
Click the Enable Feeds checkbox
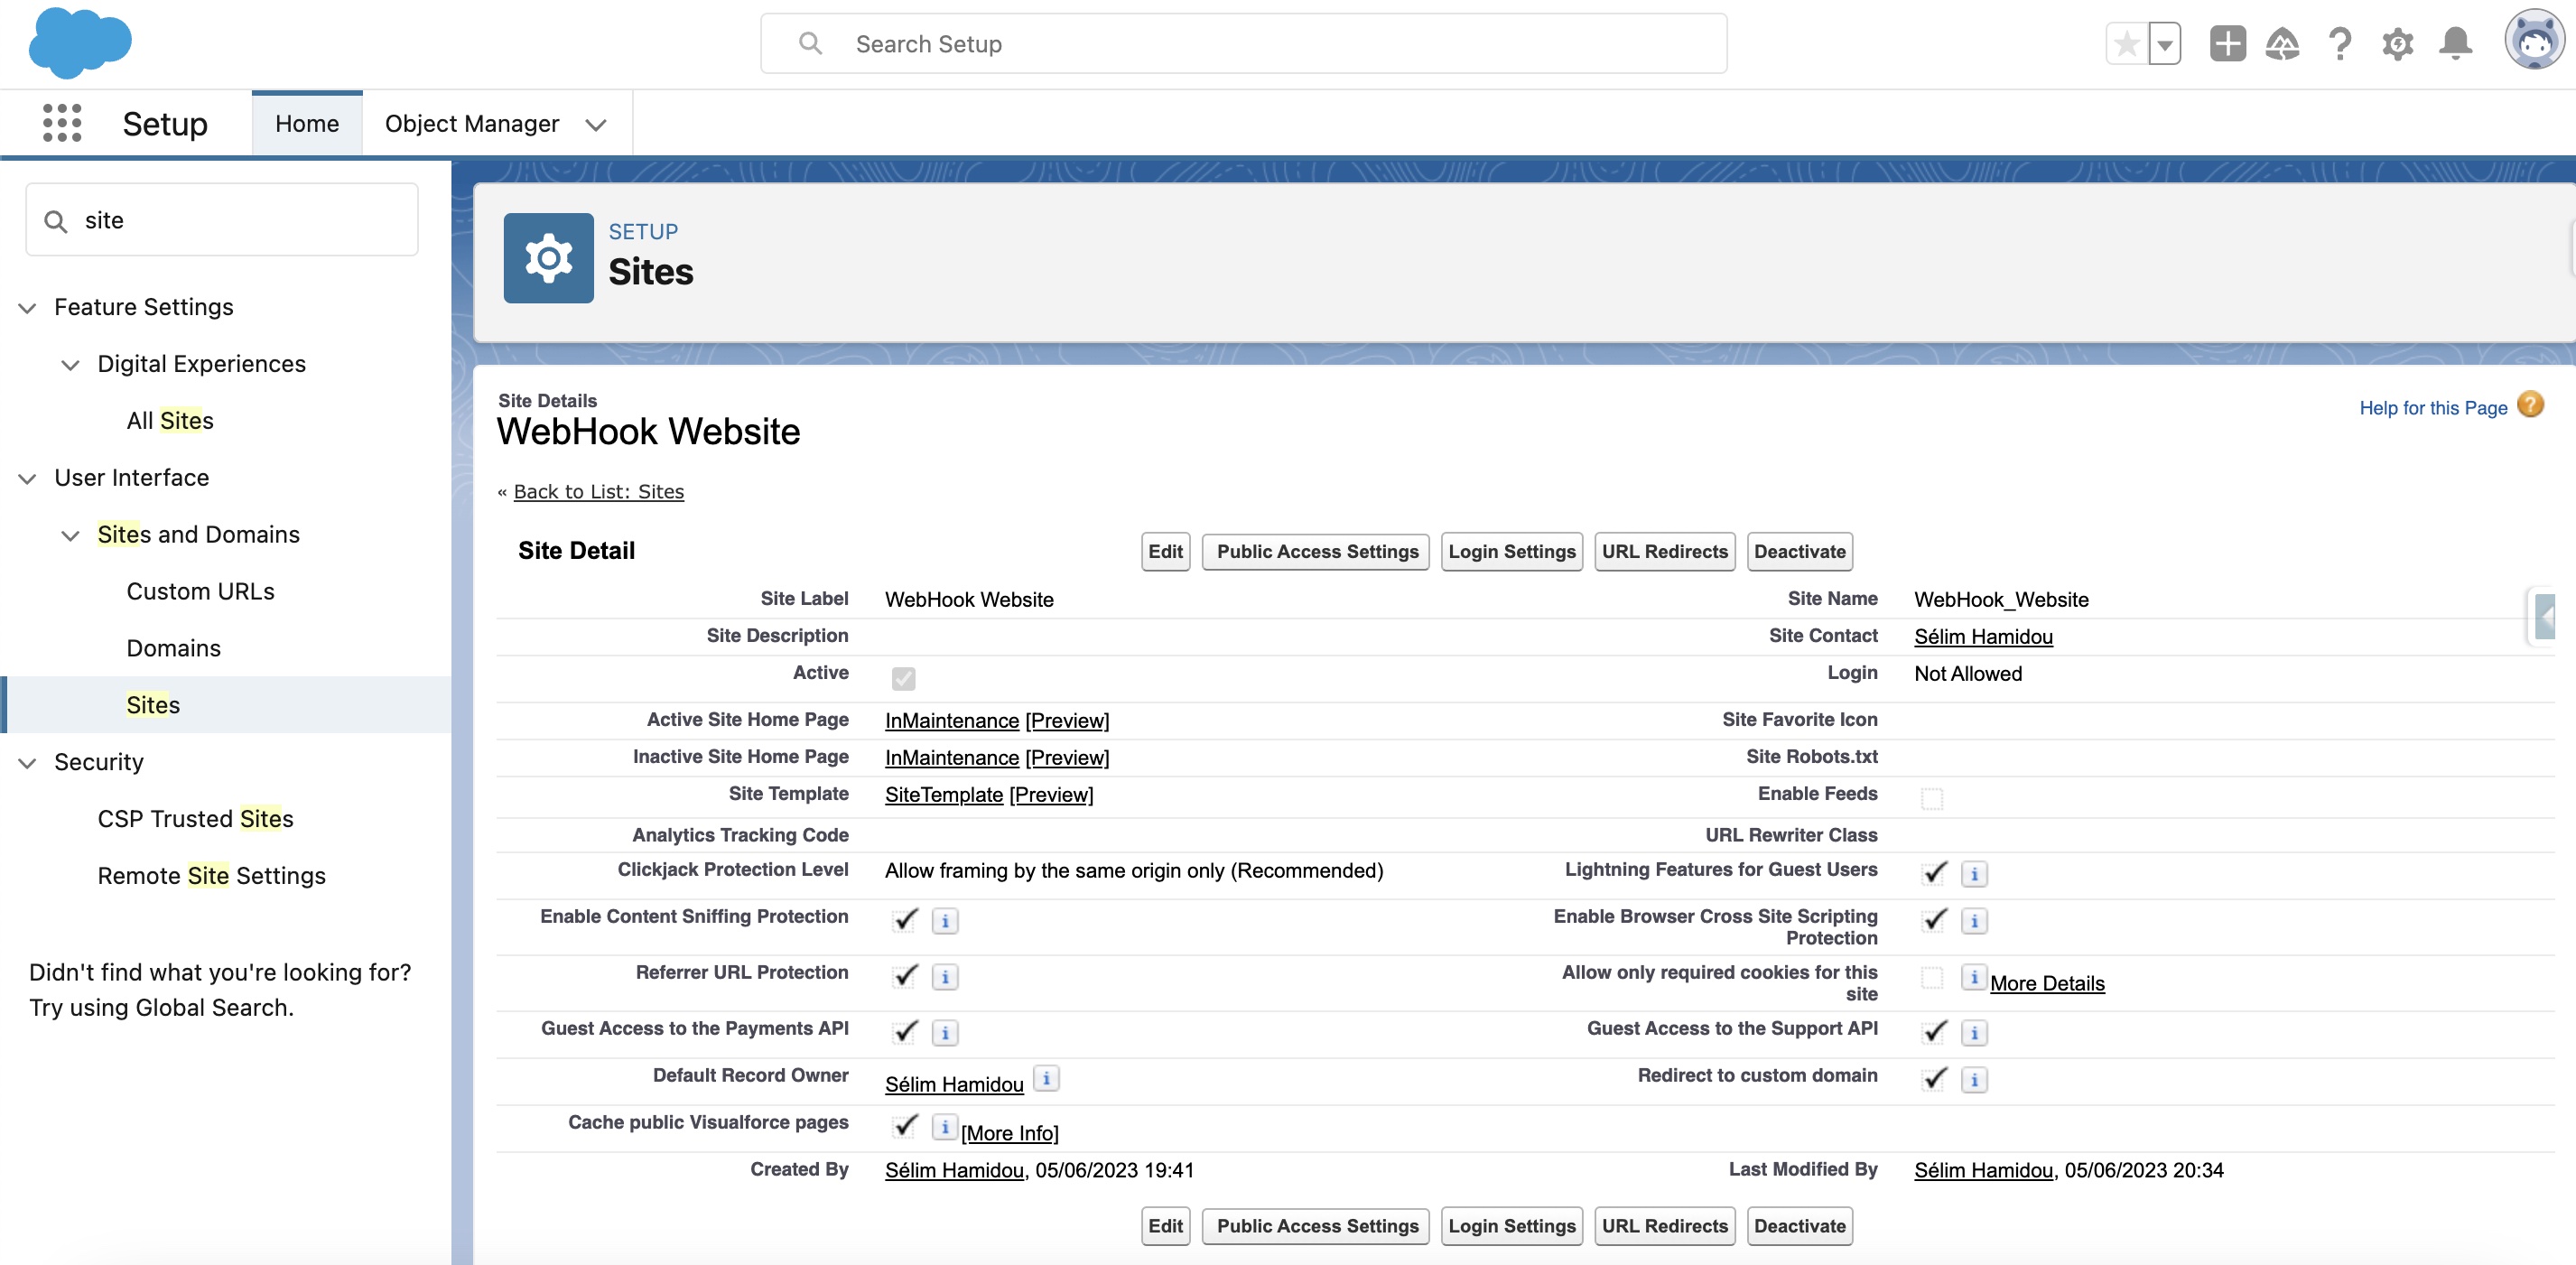(x=1932, y=799)
